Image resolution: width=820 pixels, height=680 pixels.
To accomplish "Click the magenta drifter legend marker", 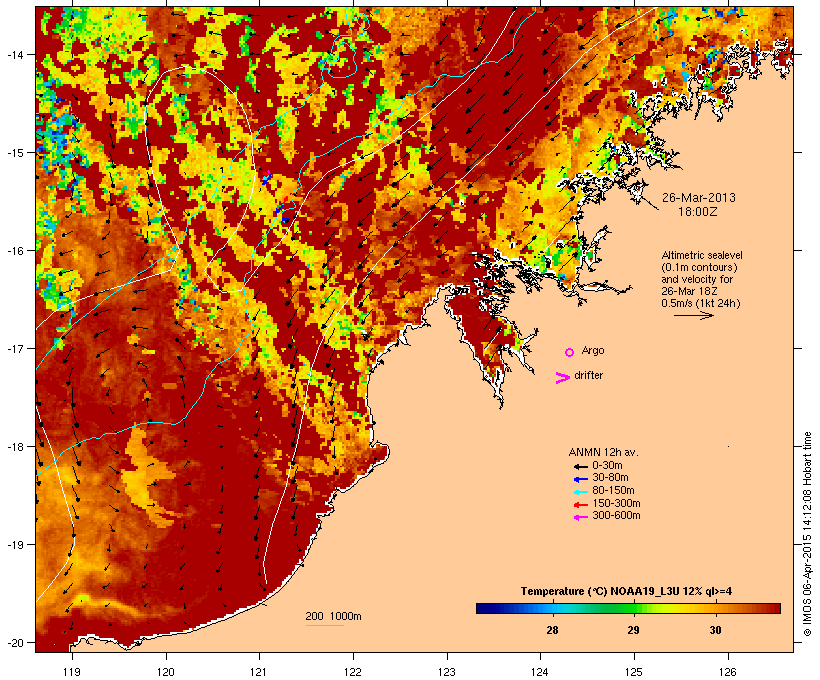I will coord(562,378).
